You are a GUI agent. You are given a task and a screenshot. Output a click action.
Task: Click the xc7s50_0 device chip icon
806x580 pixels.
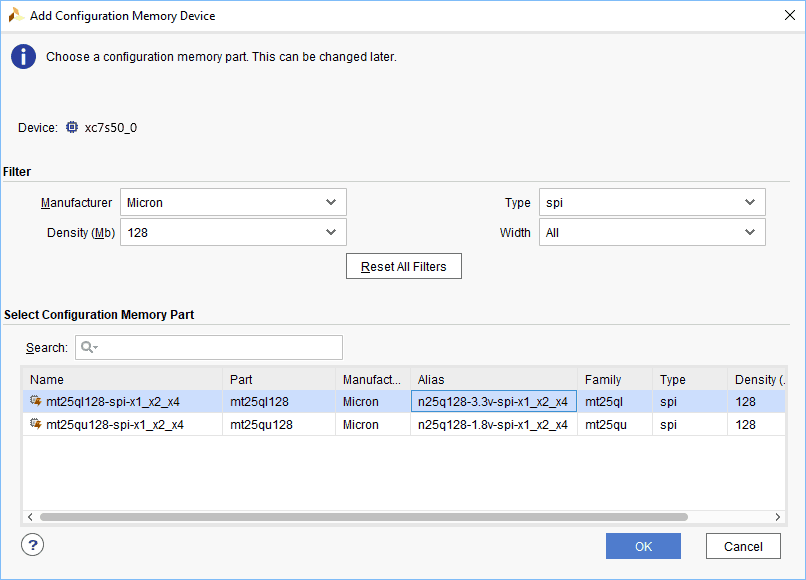[x=72, y=128]
